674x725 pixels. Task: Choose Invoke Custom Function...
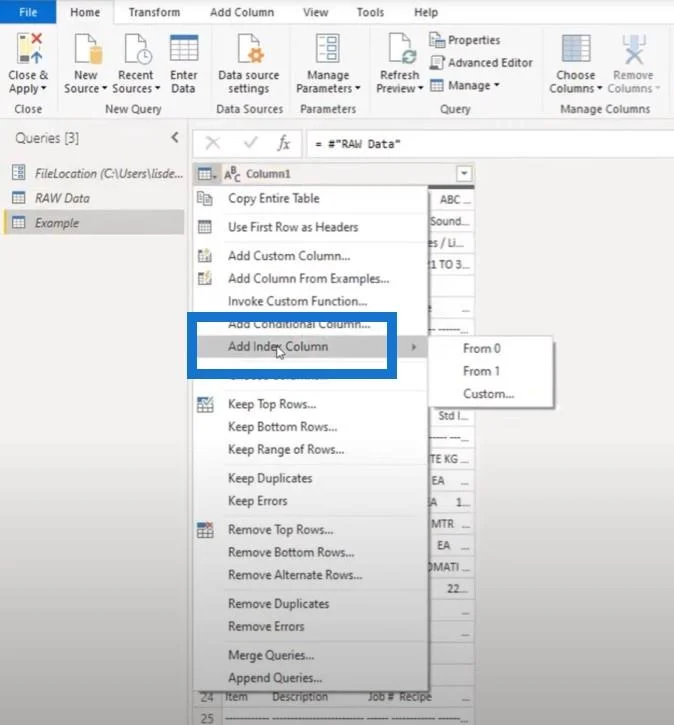coord(311,301)
